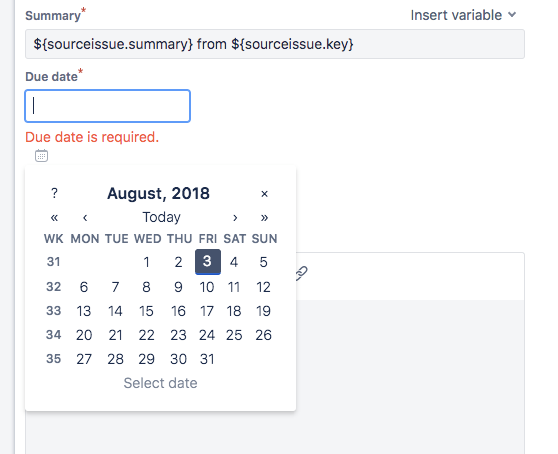Advance calendar to next month
The height and width of the screenshot is (454, 558).
coord(235,217)
